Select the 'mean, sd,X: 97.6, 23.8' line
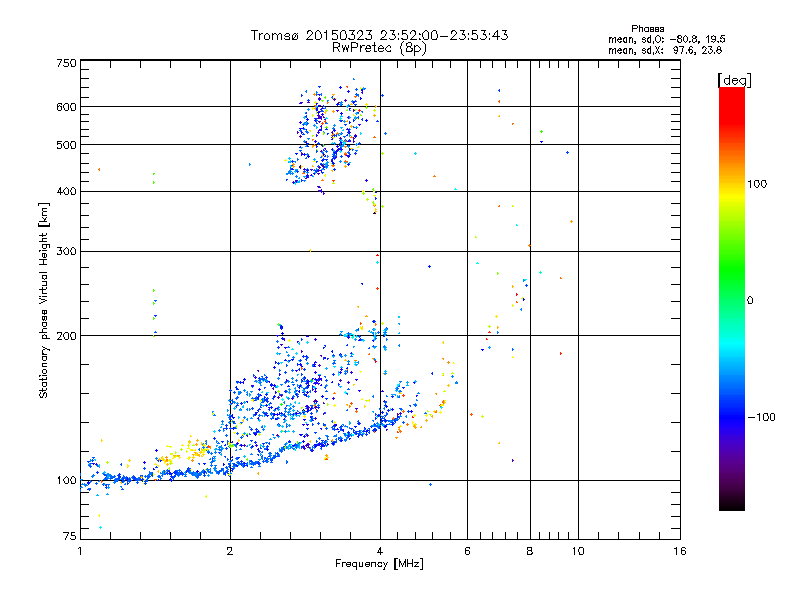 coord(665,50)
